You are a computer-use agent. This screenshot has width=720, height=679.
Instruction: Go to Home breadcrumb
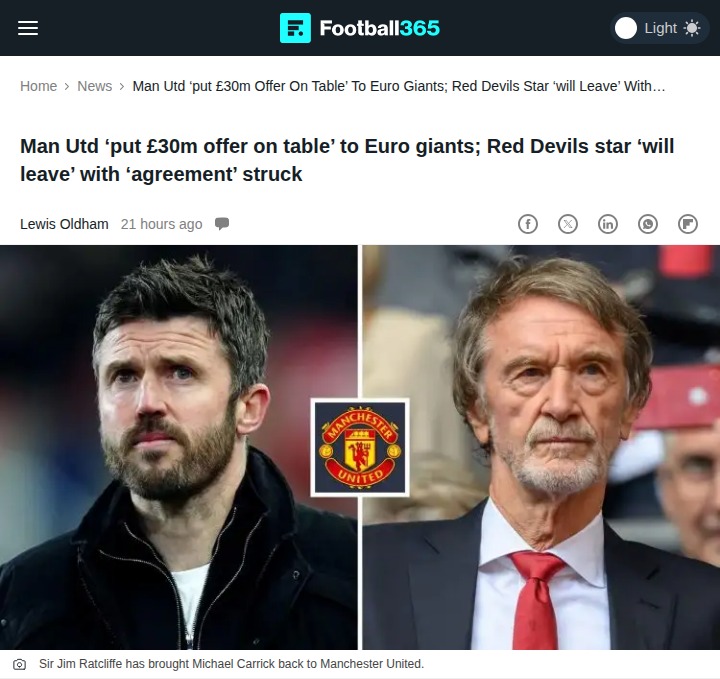39,86
